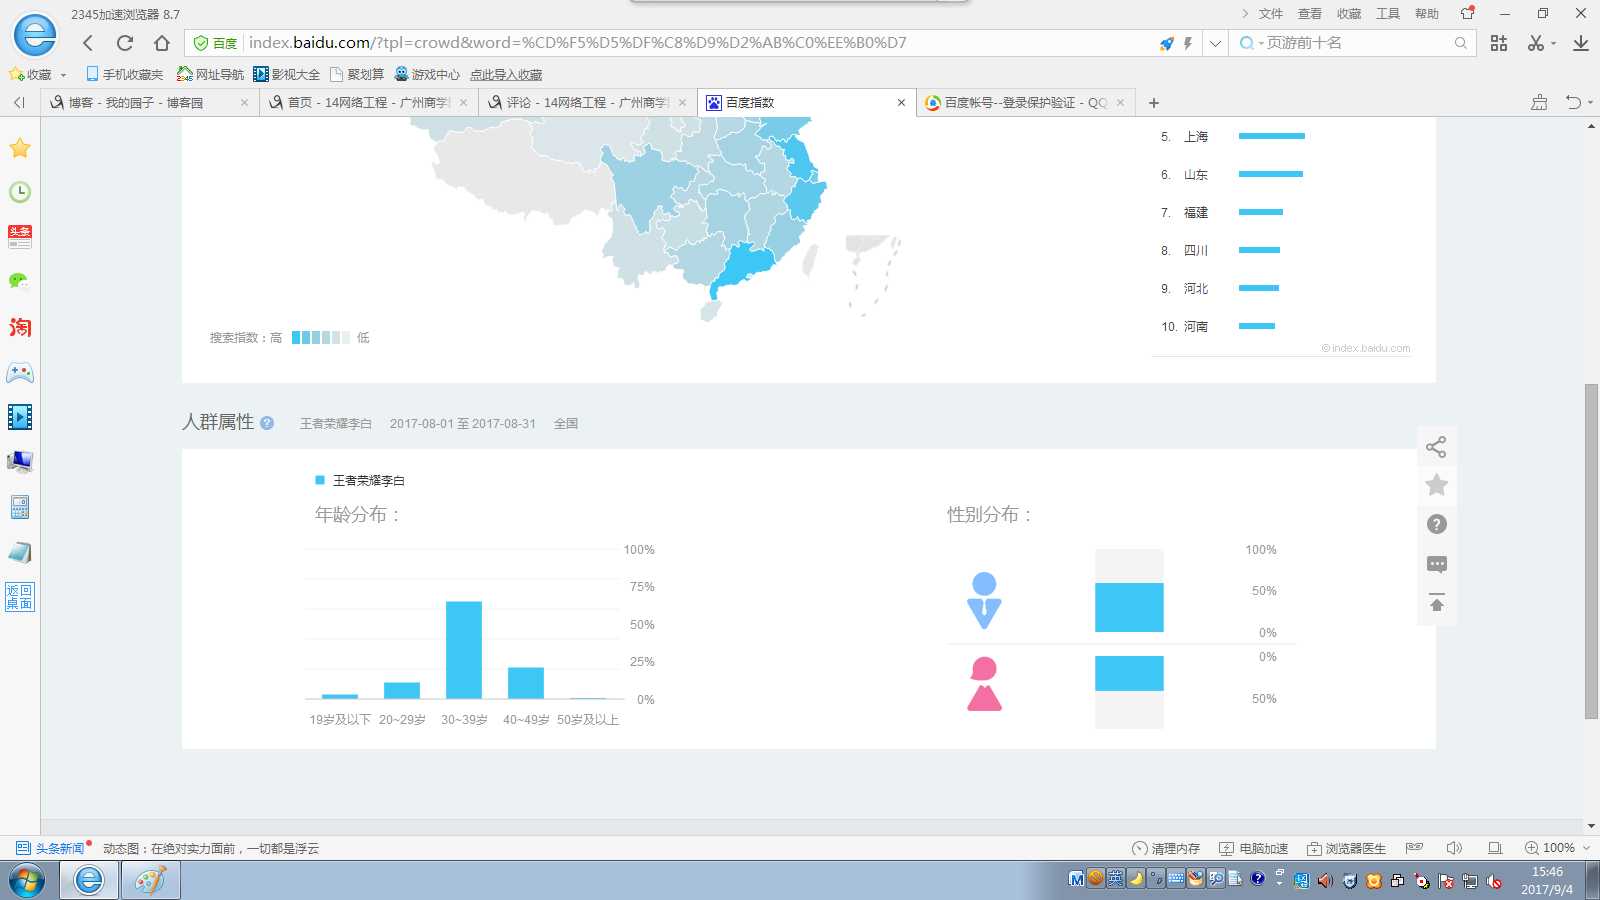
Task: Click the favorite star on right panel
Action: point(1437,485)
